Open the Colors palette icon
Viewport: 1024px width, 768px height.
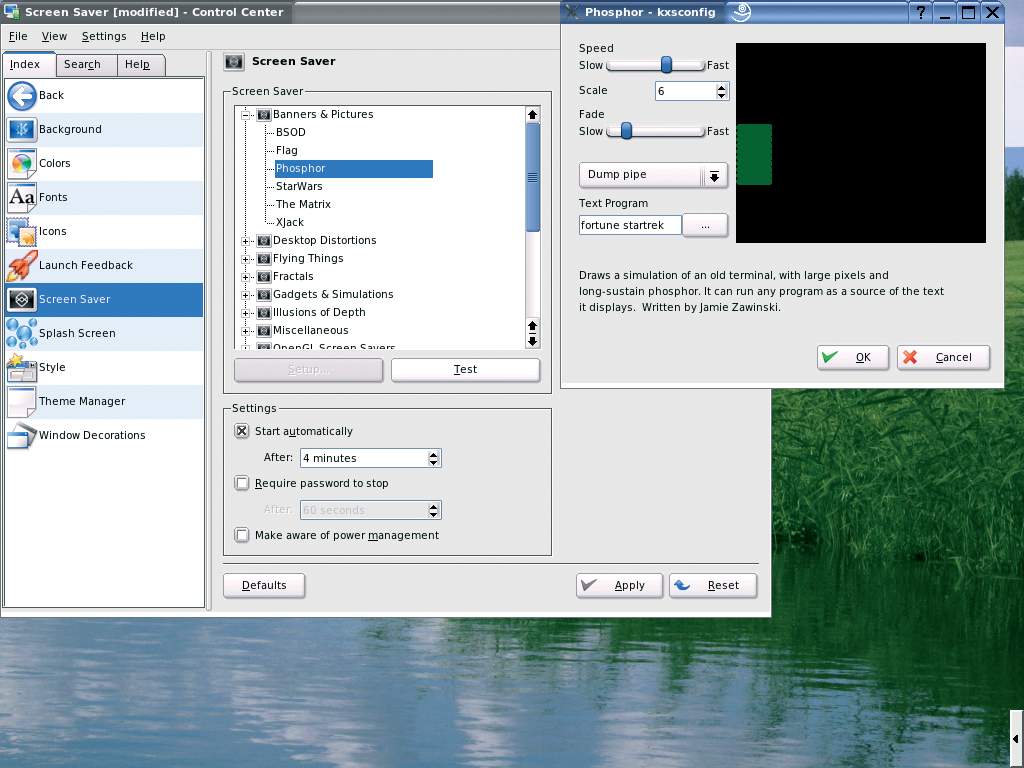point(22,163)
